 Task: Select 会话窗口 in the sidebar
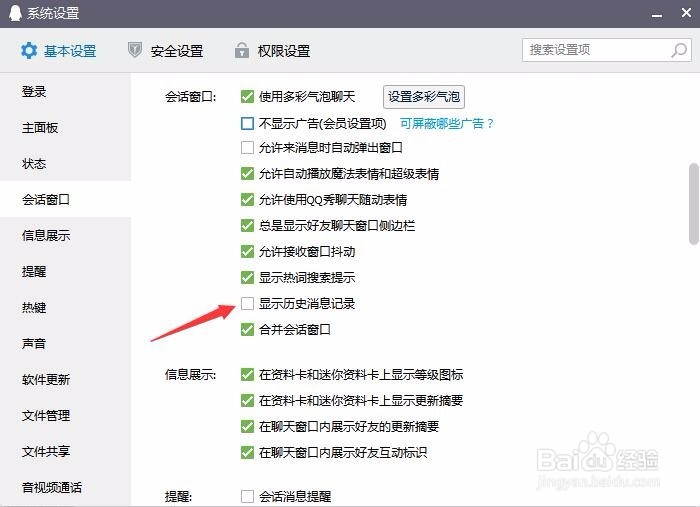coord(65,199)
